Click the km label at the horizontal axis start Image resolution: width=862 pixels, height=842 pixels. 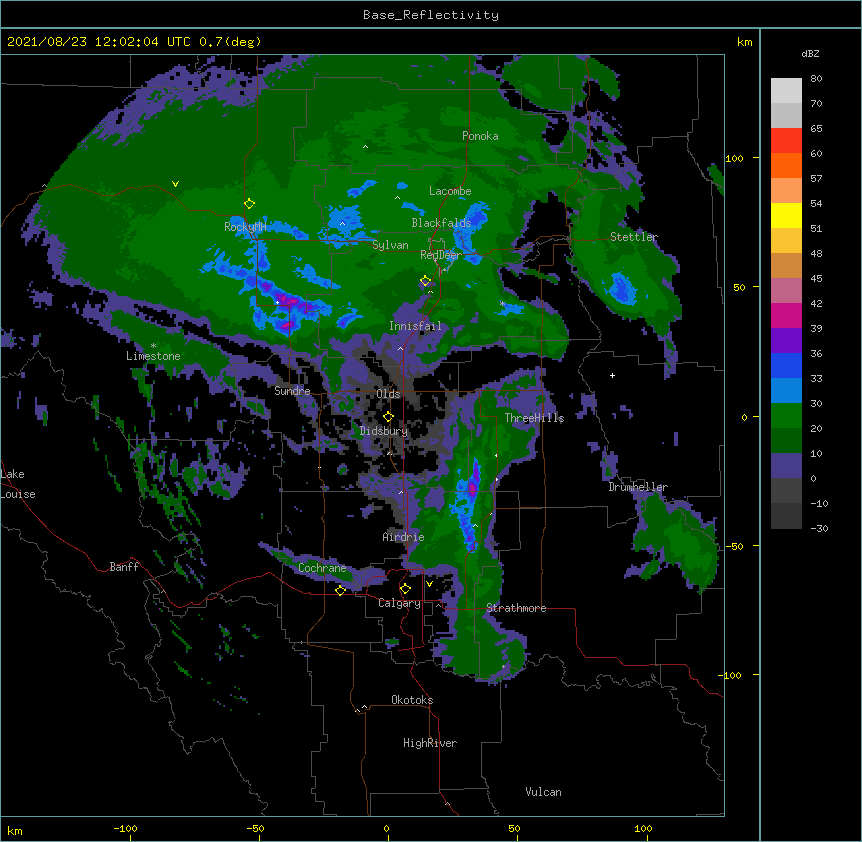click(x=15, y=830)
